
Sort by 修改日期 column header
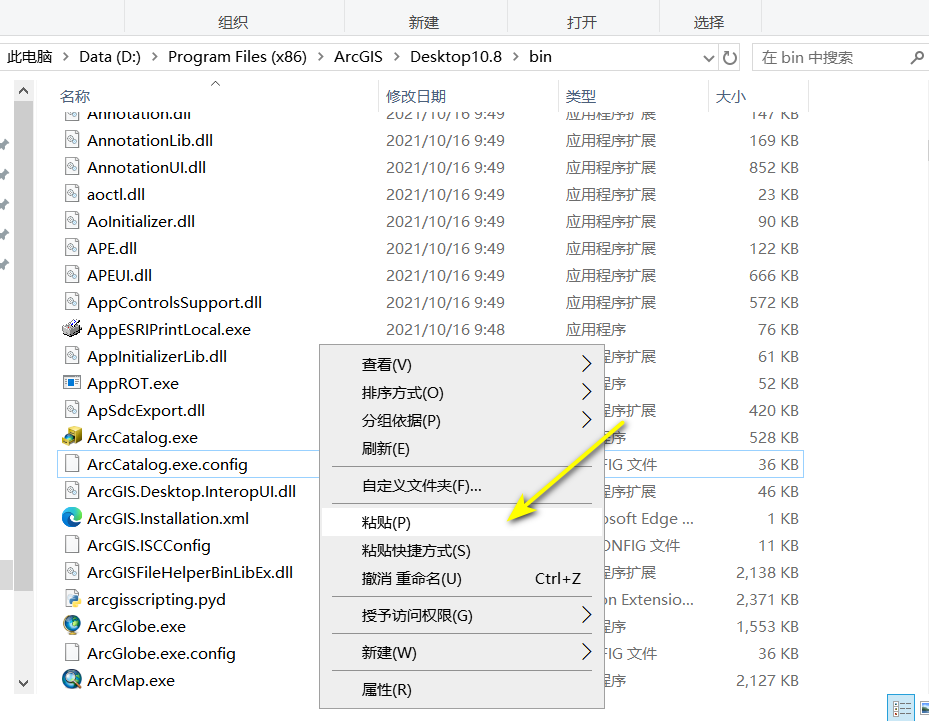click(x=416, y=96)
